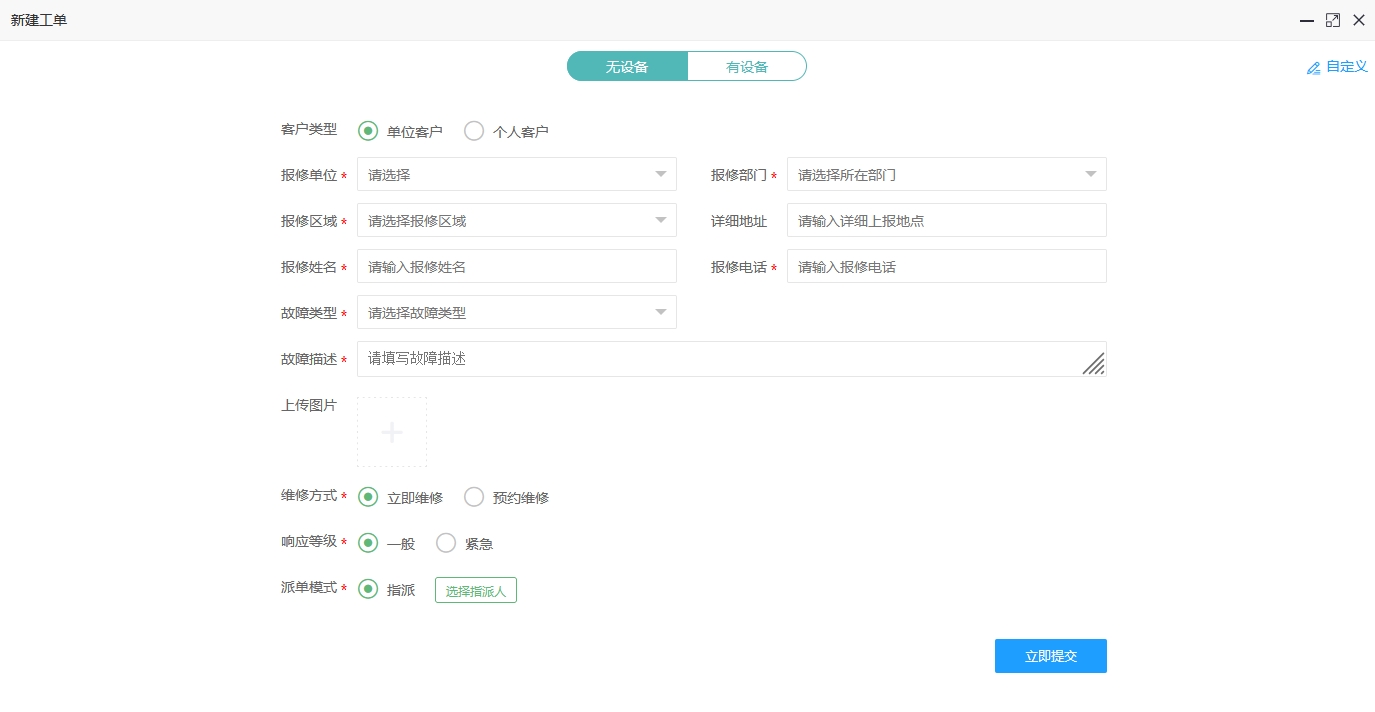
Task: Open the 自定义 customization link
Action: pos(1344,67)
